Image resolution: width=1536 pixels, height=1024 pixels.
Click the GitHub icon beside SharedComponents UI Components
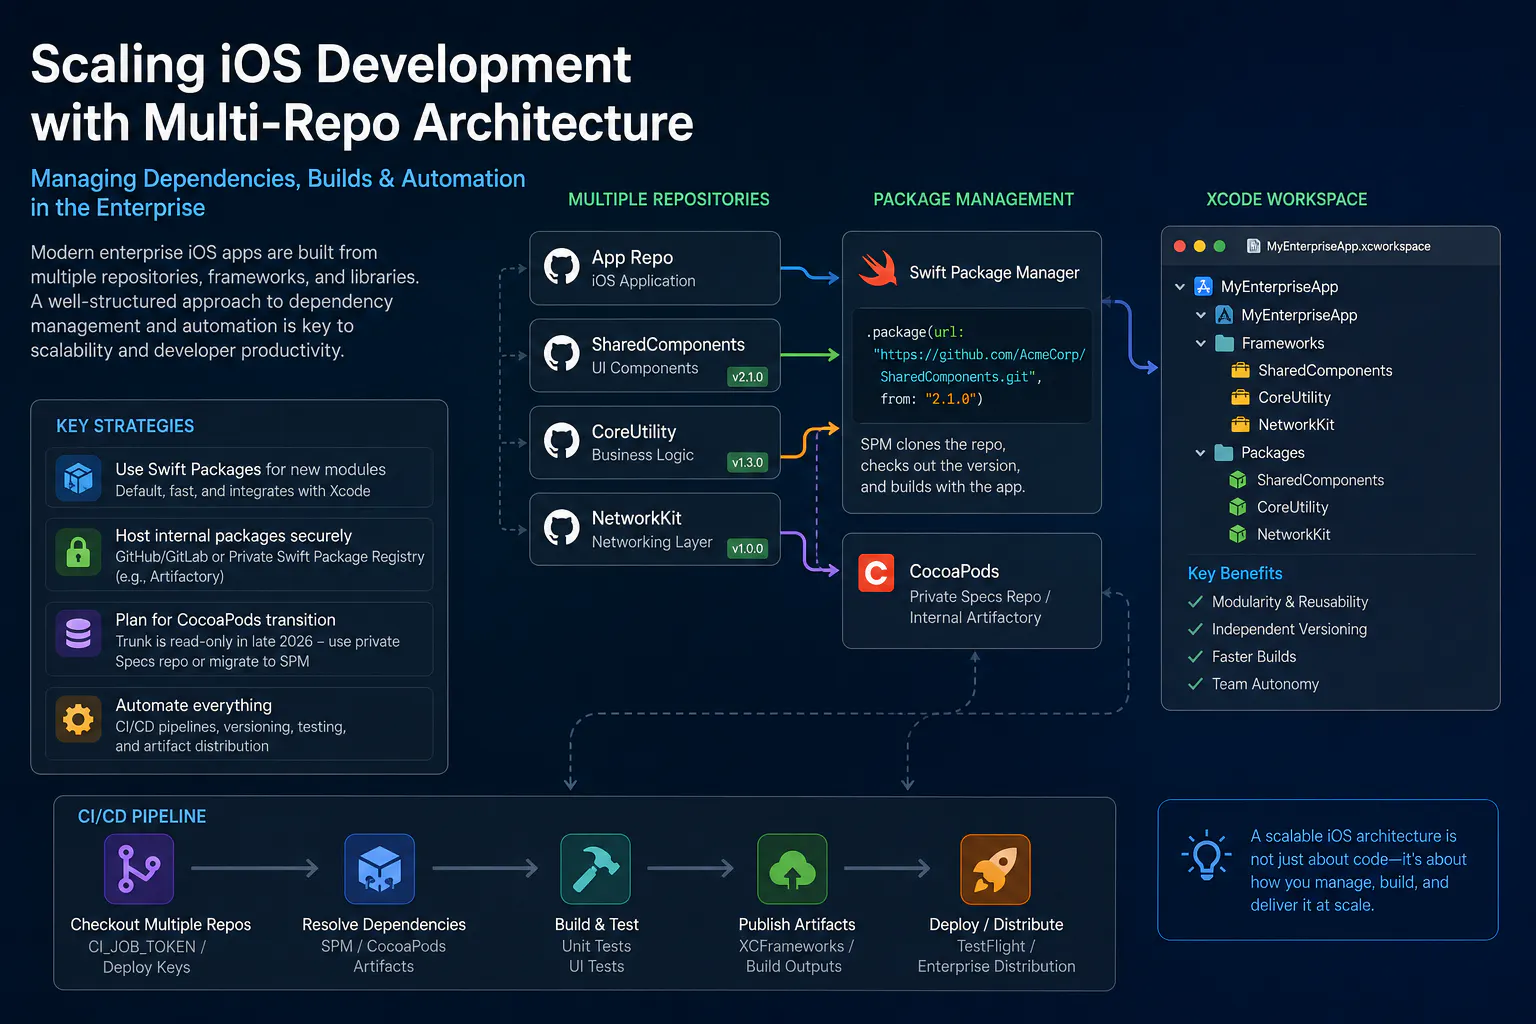click(x=562, y=354)
